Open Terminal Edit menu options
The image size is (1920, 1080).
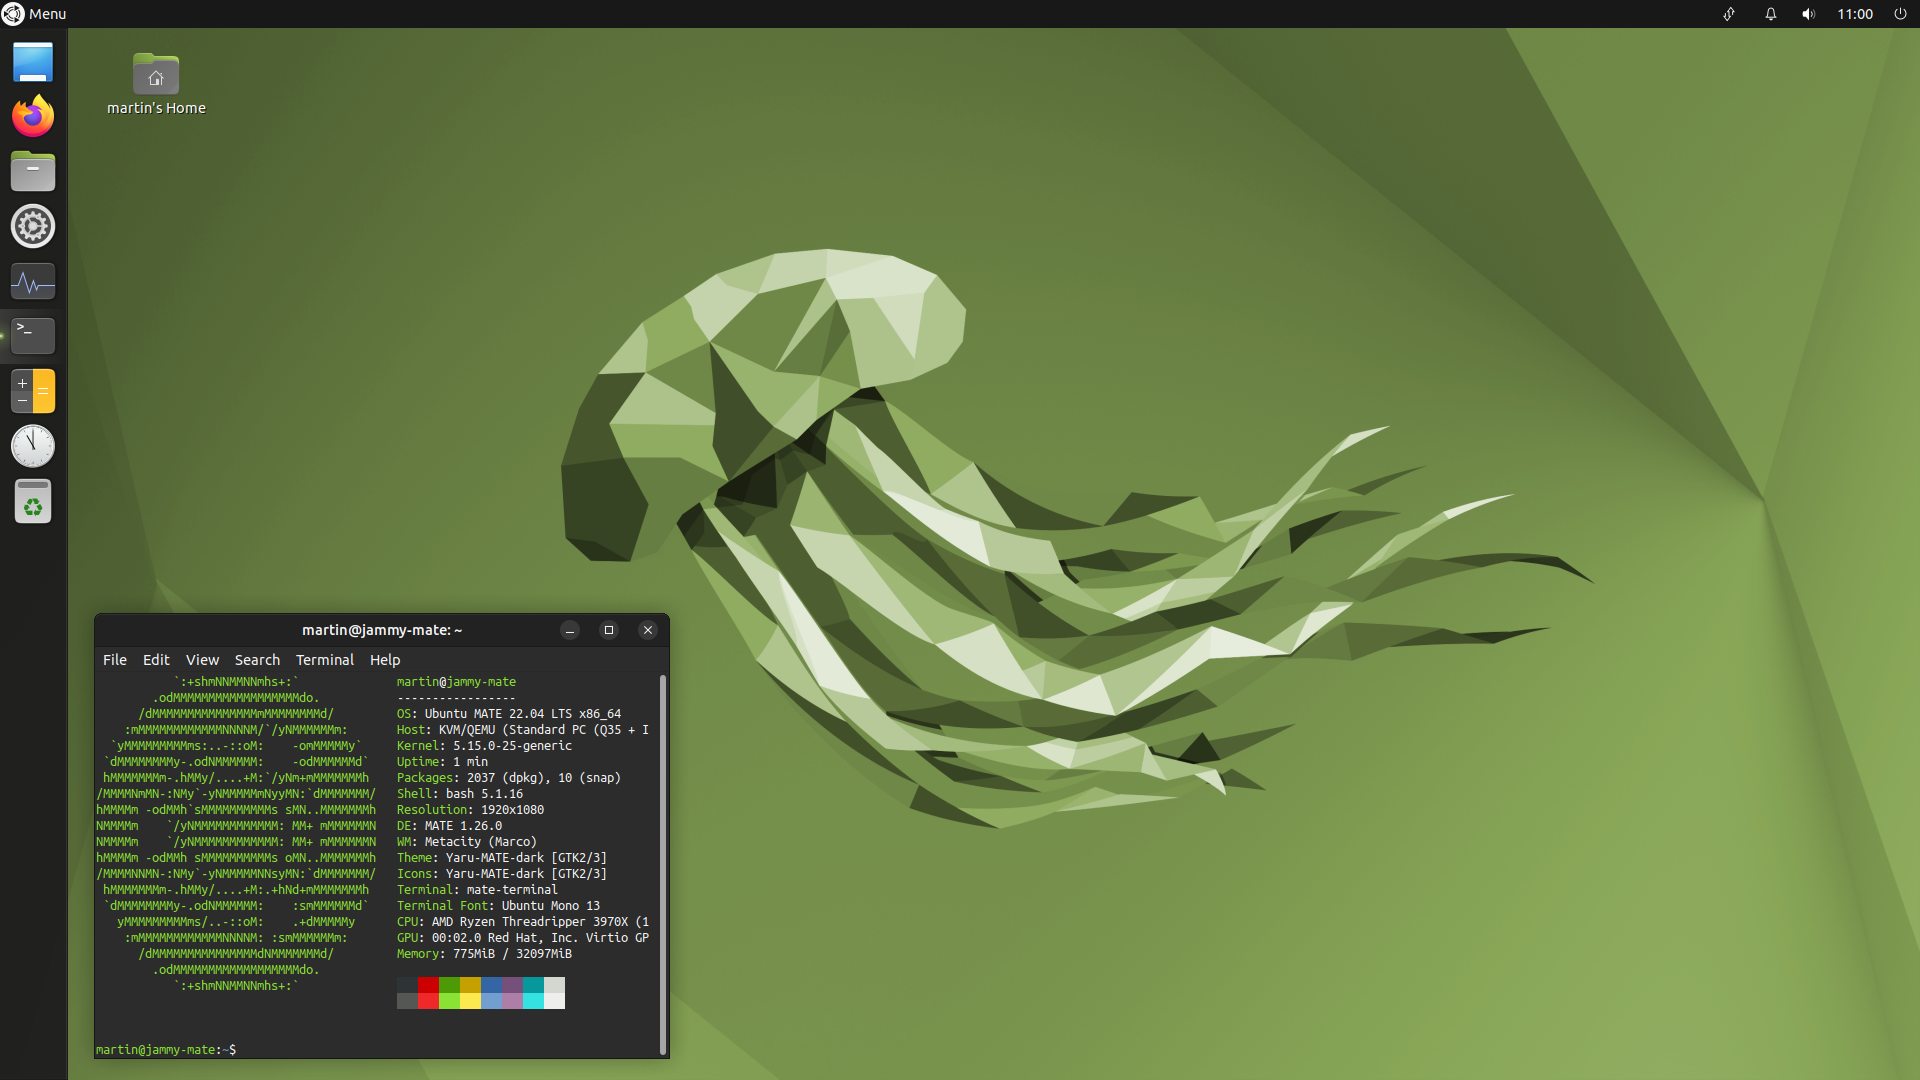[x=156, y=659]
